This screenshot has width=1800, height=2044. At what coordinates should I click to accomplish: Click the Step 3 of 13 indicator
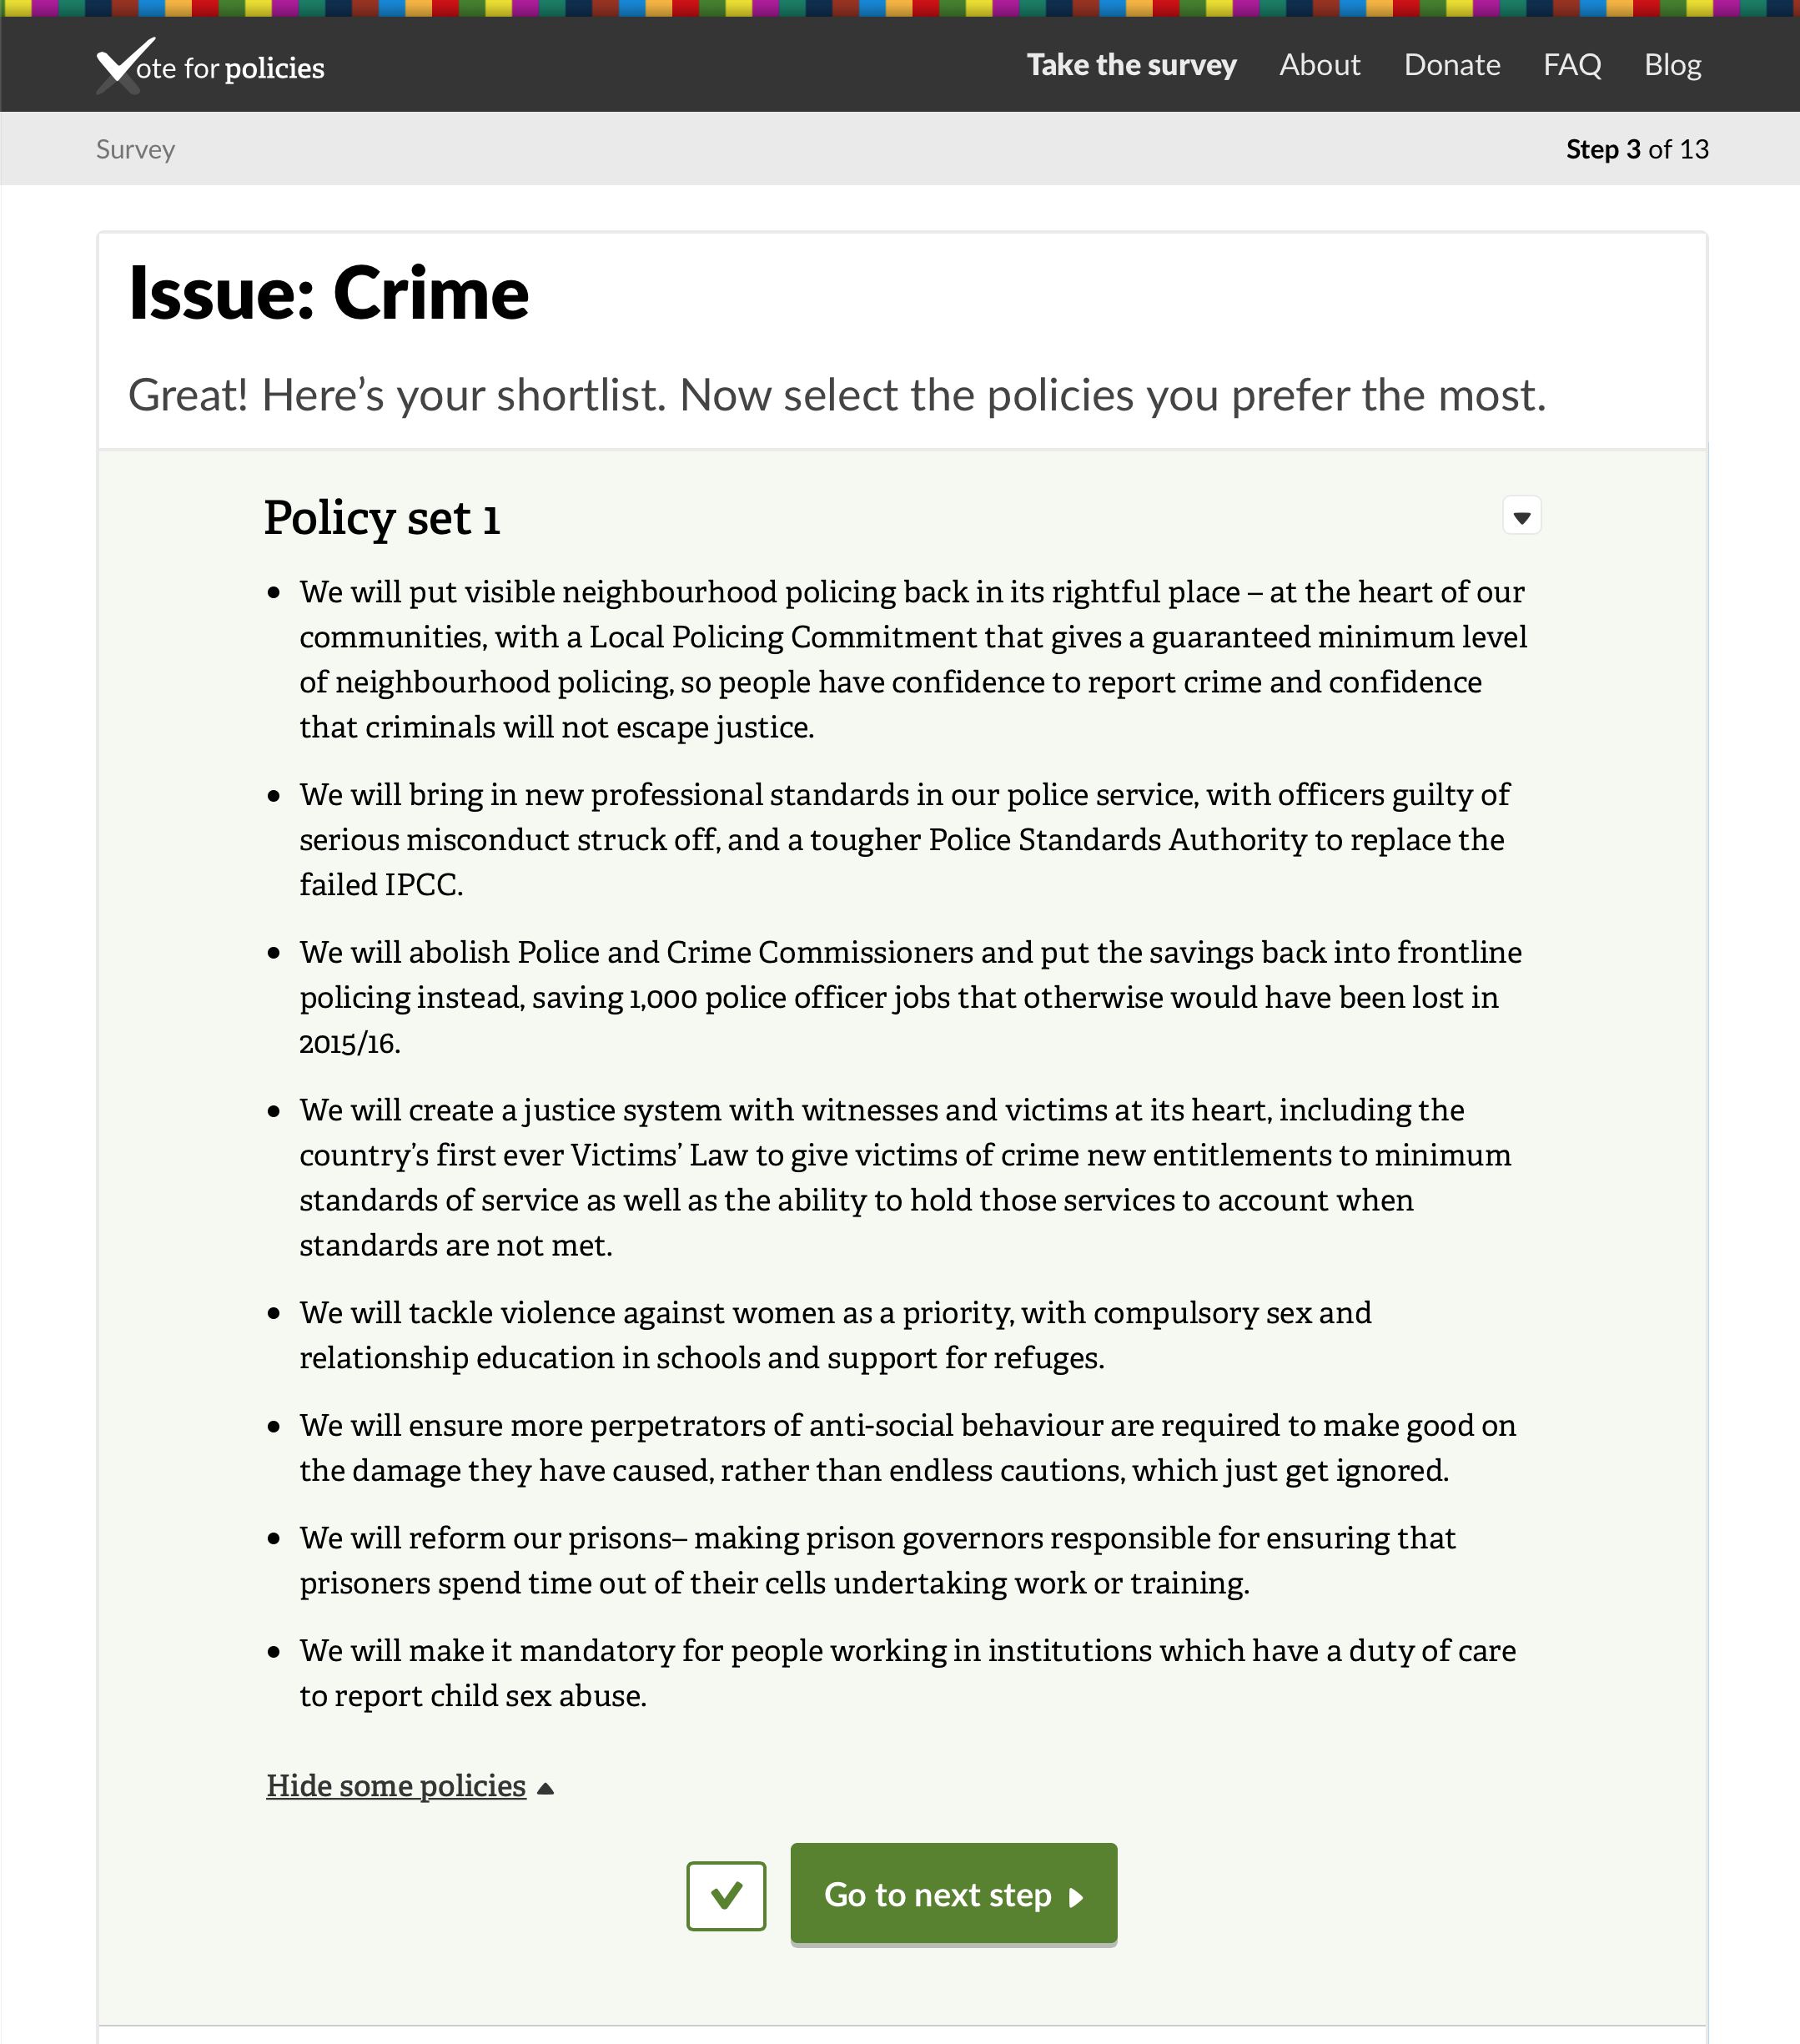point(1636,149)
